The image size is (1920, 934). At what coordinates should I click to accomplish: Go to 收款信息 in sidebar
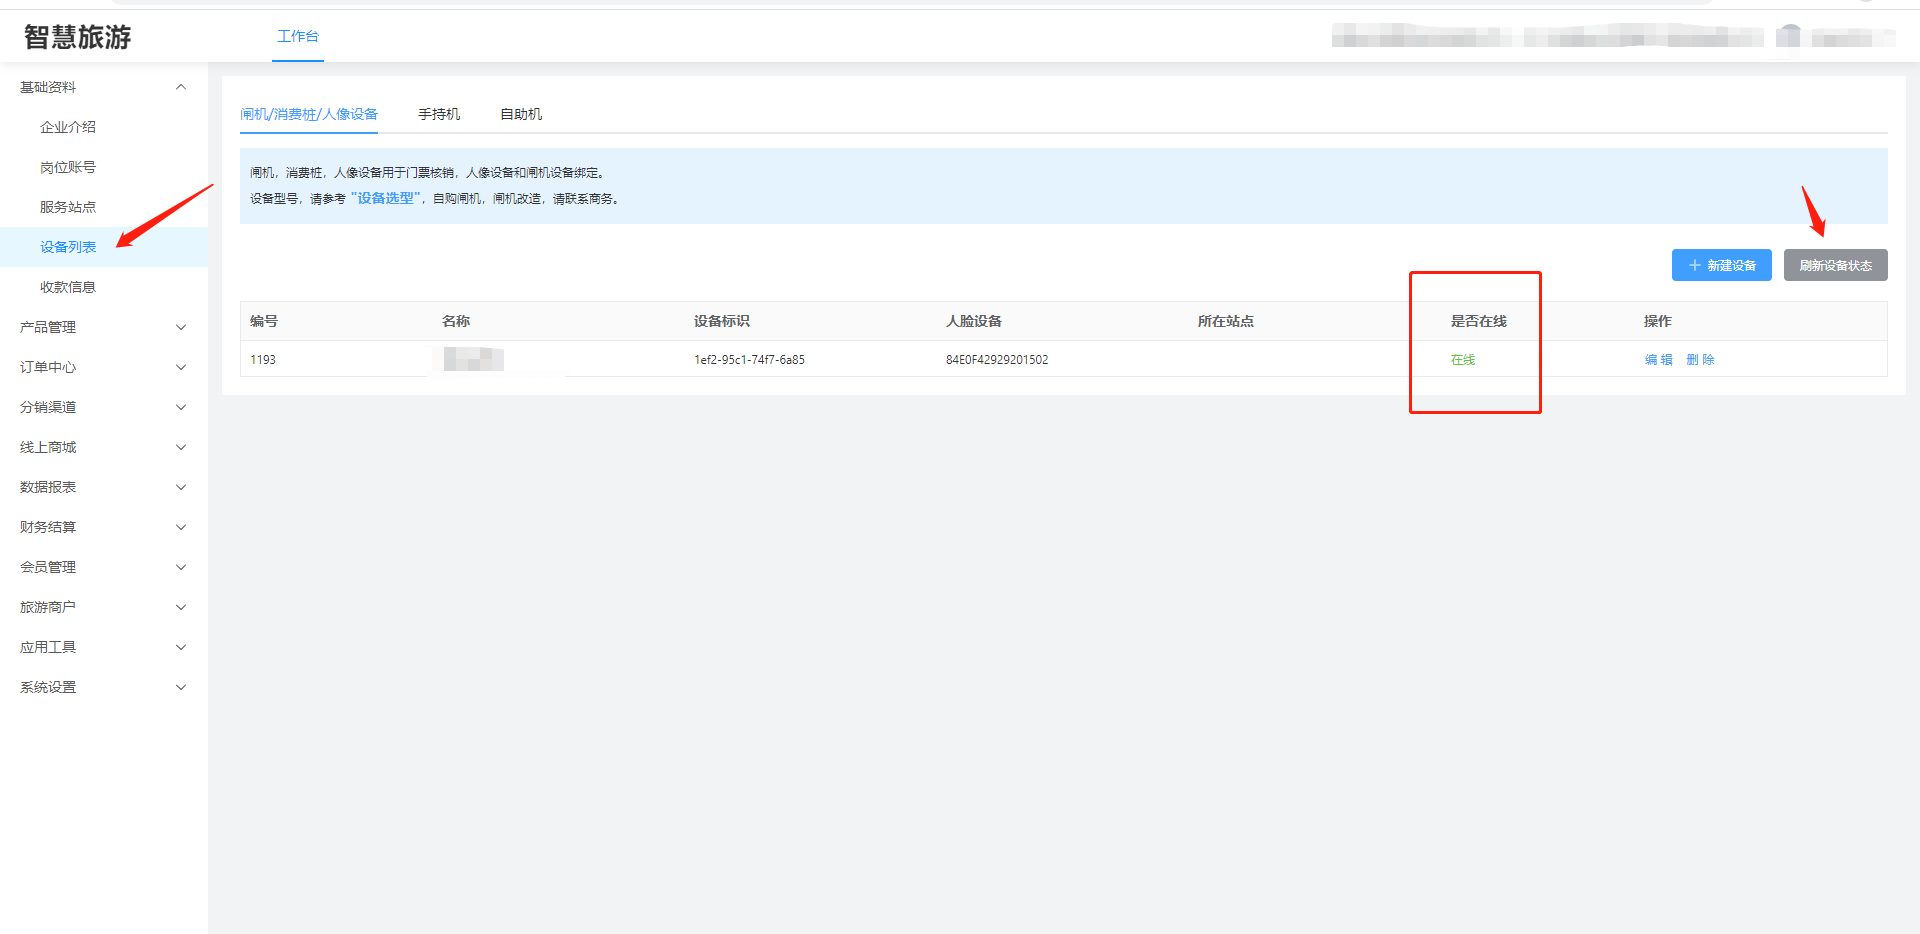pos(68,287)
